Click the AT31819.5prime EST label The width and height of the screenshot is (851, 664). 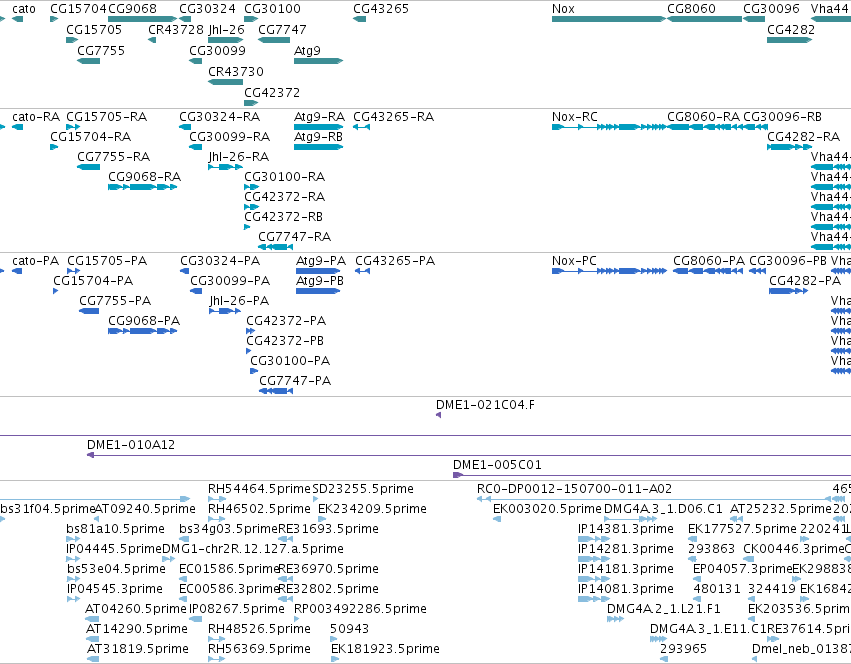coord(138,649)
